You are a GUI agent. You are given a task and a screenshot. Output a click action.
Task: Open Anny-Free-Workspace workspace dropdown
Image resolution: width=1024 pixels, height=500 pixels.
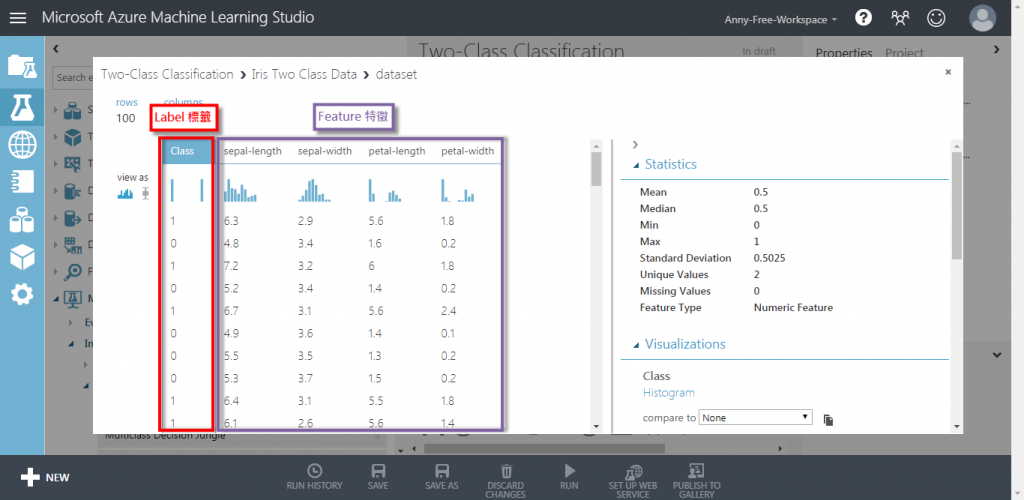coord(781,20)
